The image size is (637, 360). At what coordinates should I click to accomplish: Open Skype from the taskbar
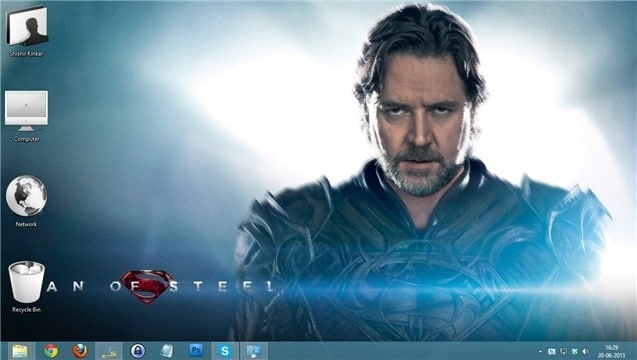click(225, 351)
